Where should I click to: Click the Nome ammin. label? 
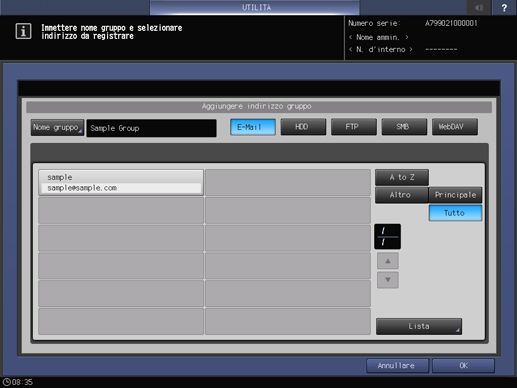coord(378,37)
